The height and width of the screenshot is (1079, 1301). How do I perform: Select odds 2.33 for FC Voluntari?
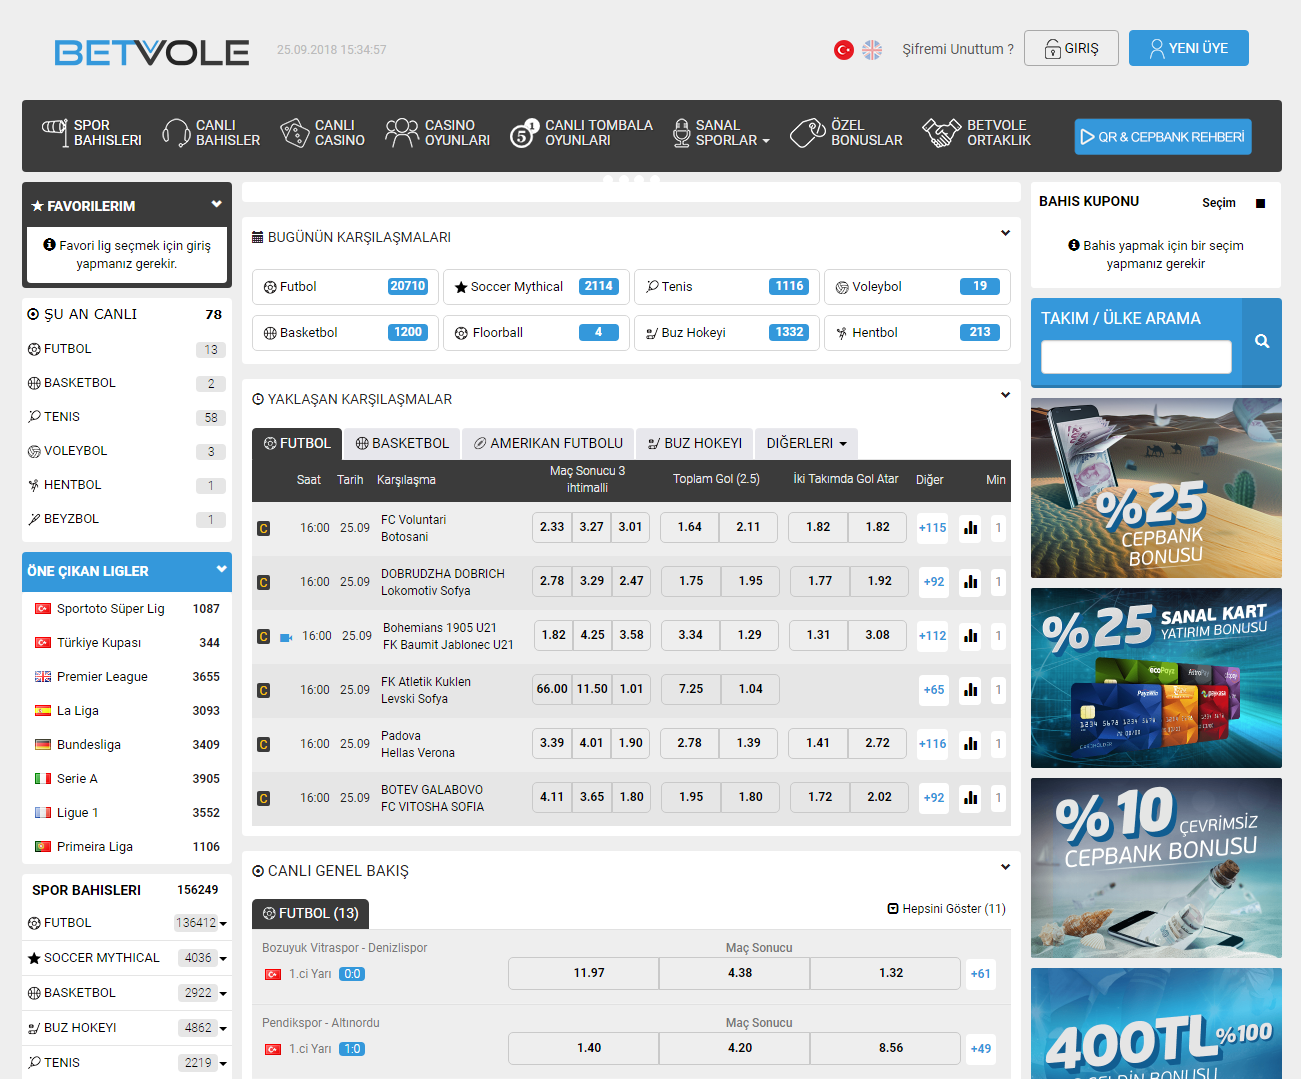552,527
